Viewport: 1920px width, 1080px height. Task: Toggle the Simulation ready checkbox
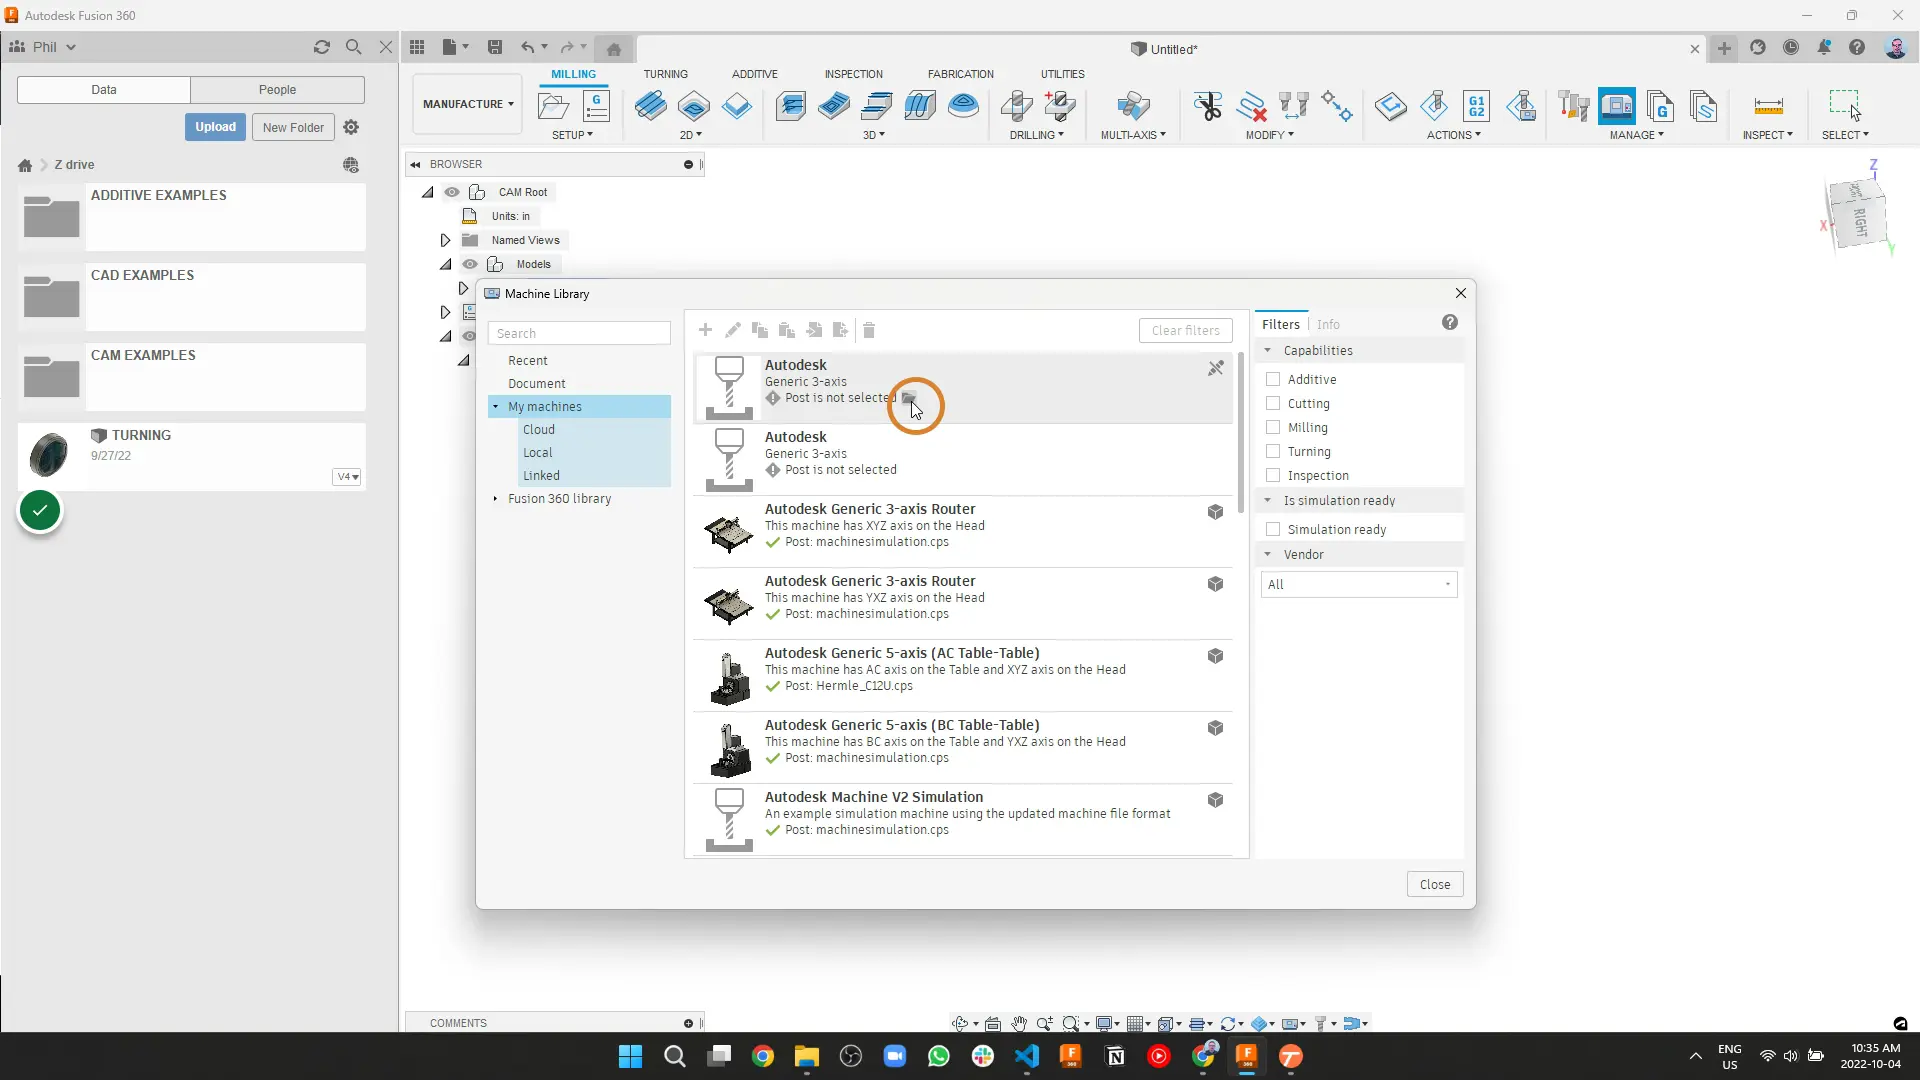pyautogui.click(x=1273, y=529)
